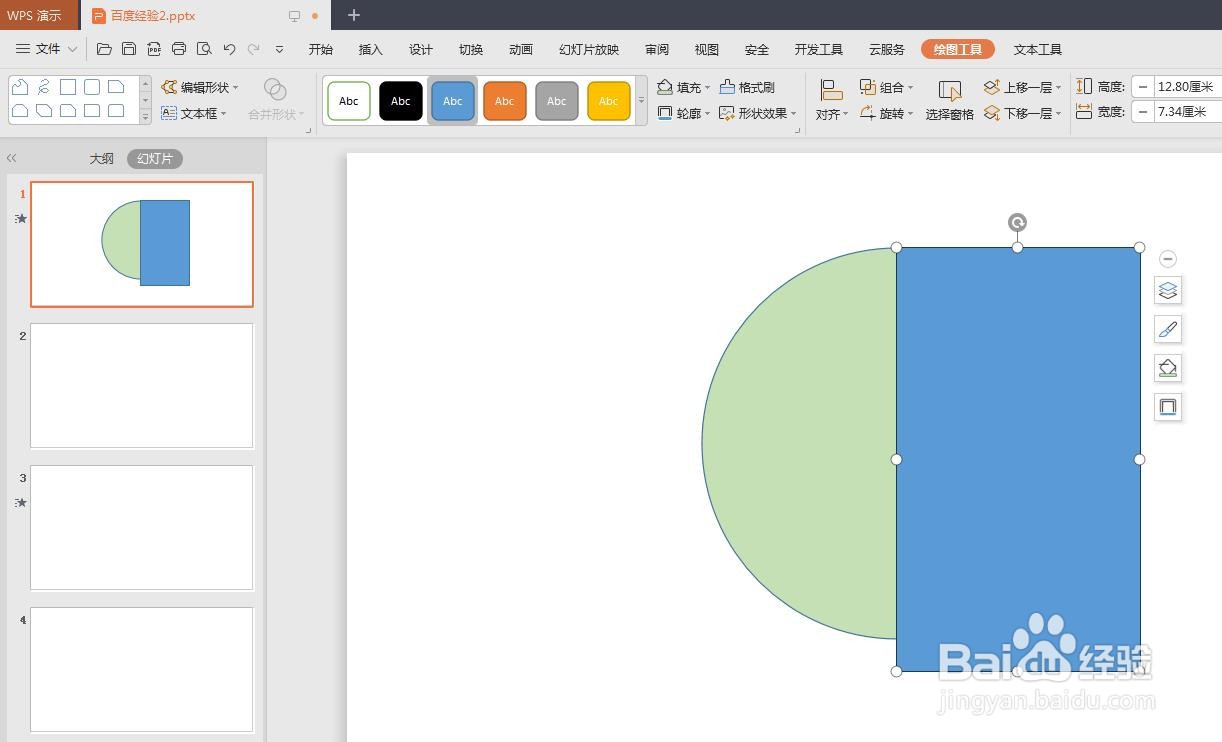Open the 幻灯片放映 tab
The width and height of the screenshot is (1222, 742).
[x=589, y=49]
